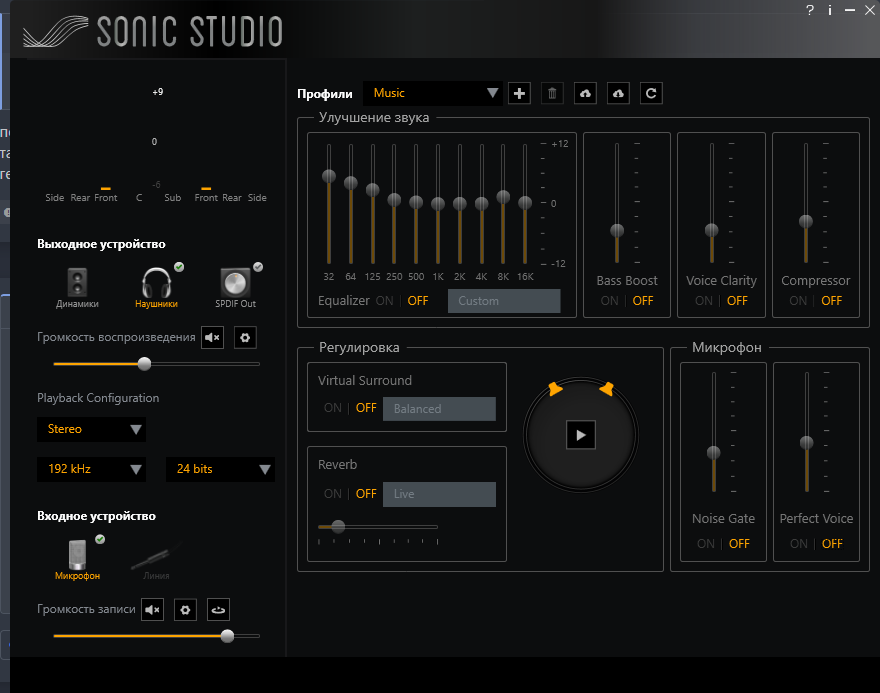880x693 pixels.
Task: Set Bass Boost to OFF
Action: click(x=643, y=301)
